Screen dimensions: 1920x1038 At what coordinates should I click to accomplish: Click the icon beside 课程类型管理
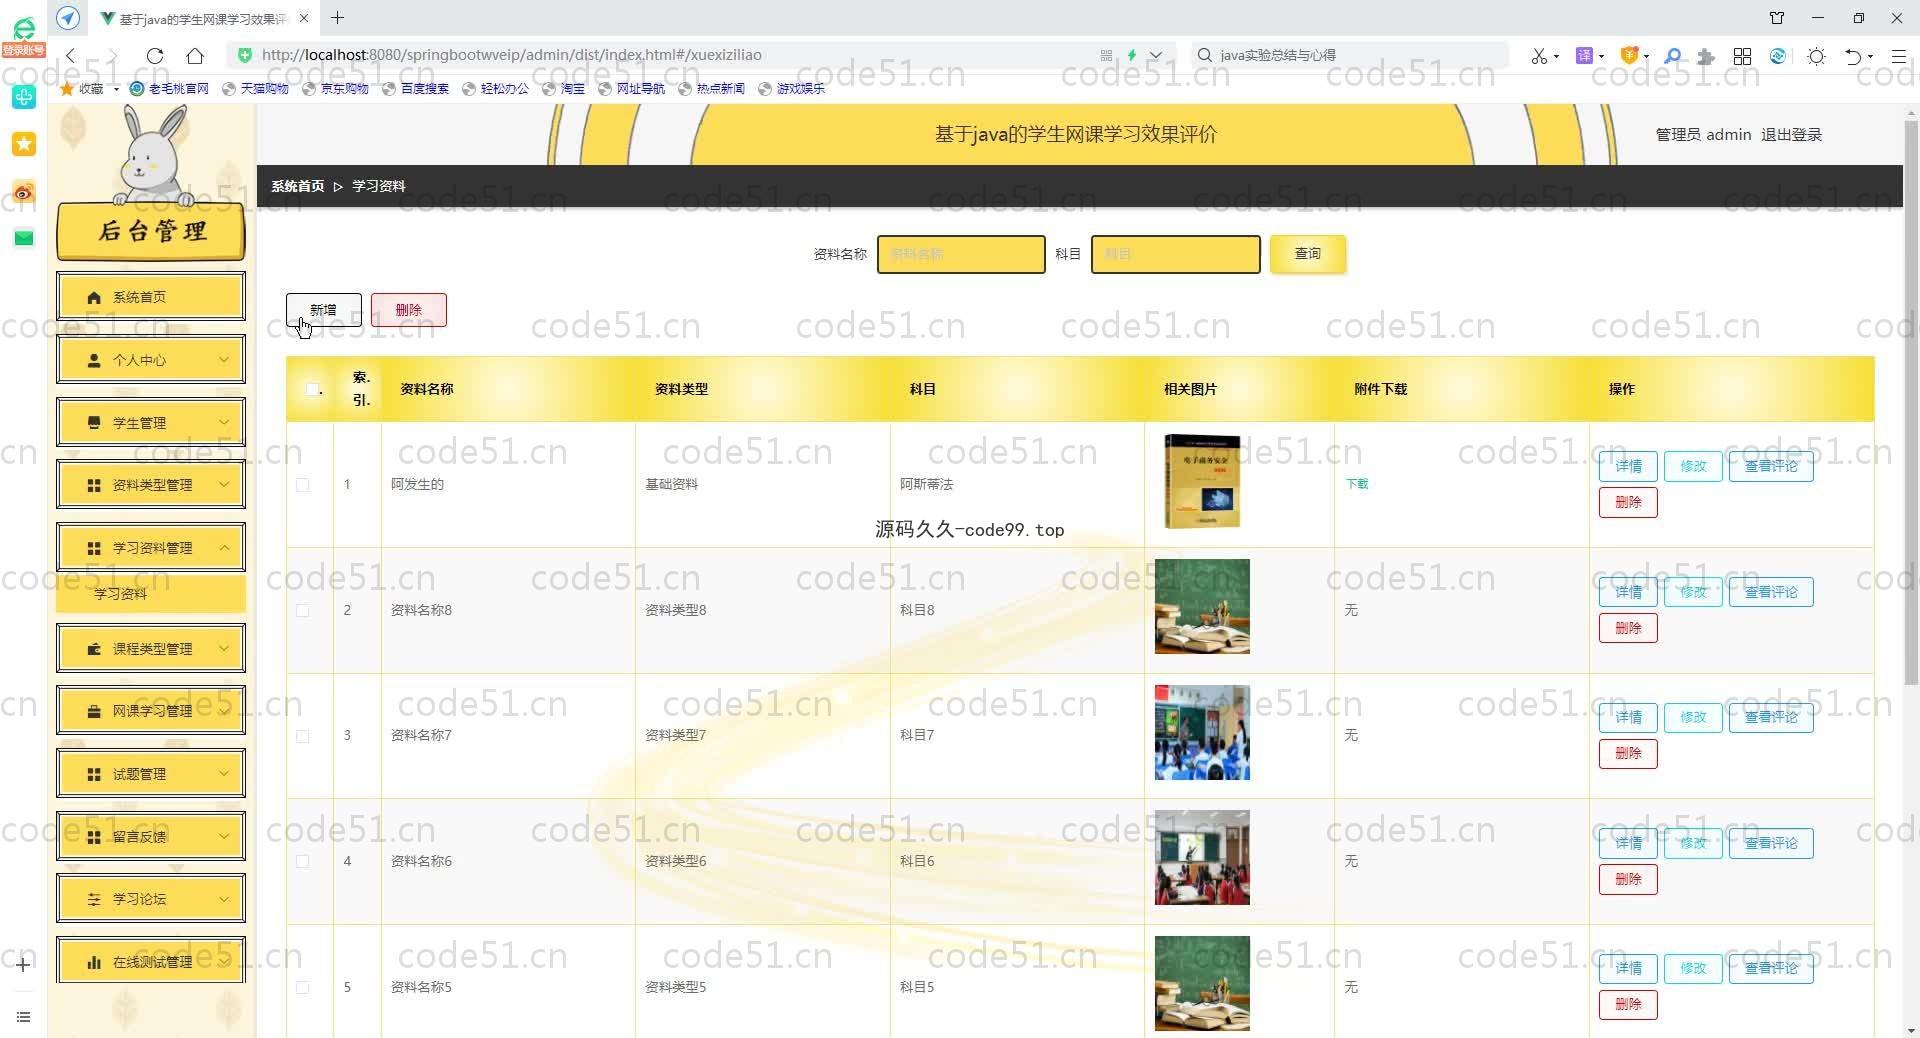[x=94, y=649]
